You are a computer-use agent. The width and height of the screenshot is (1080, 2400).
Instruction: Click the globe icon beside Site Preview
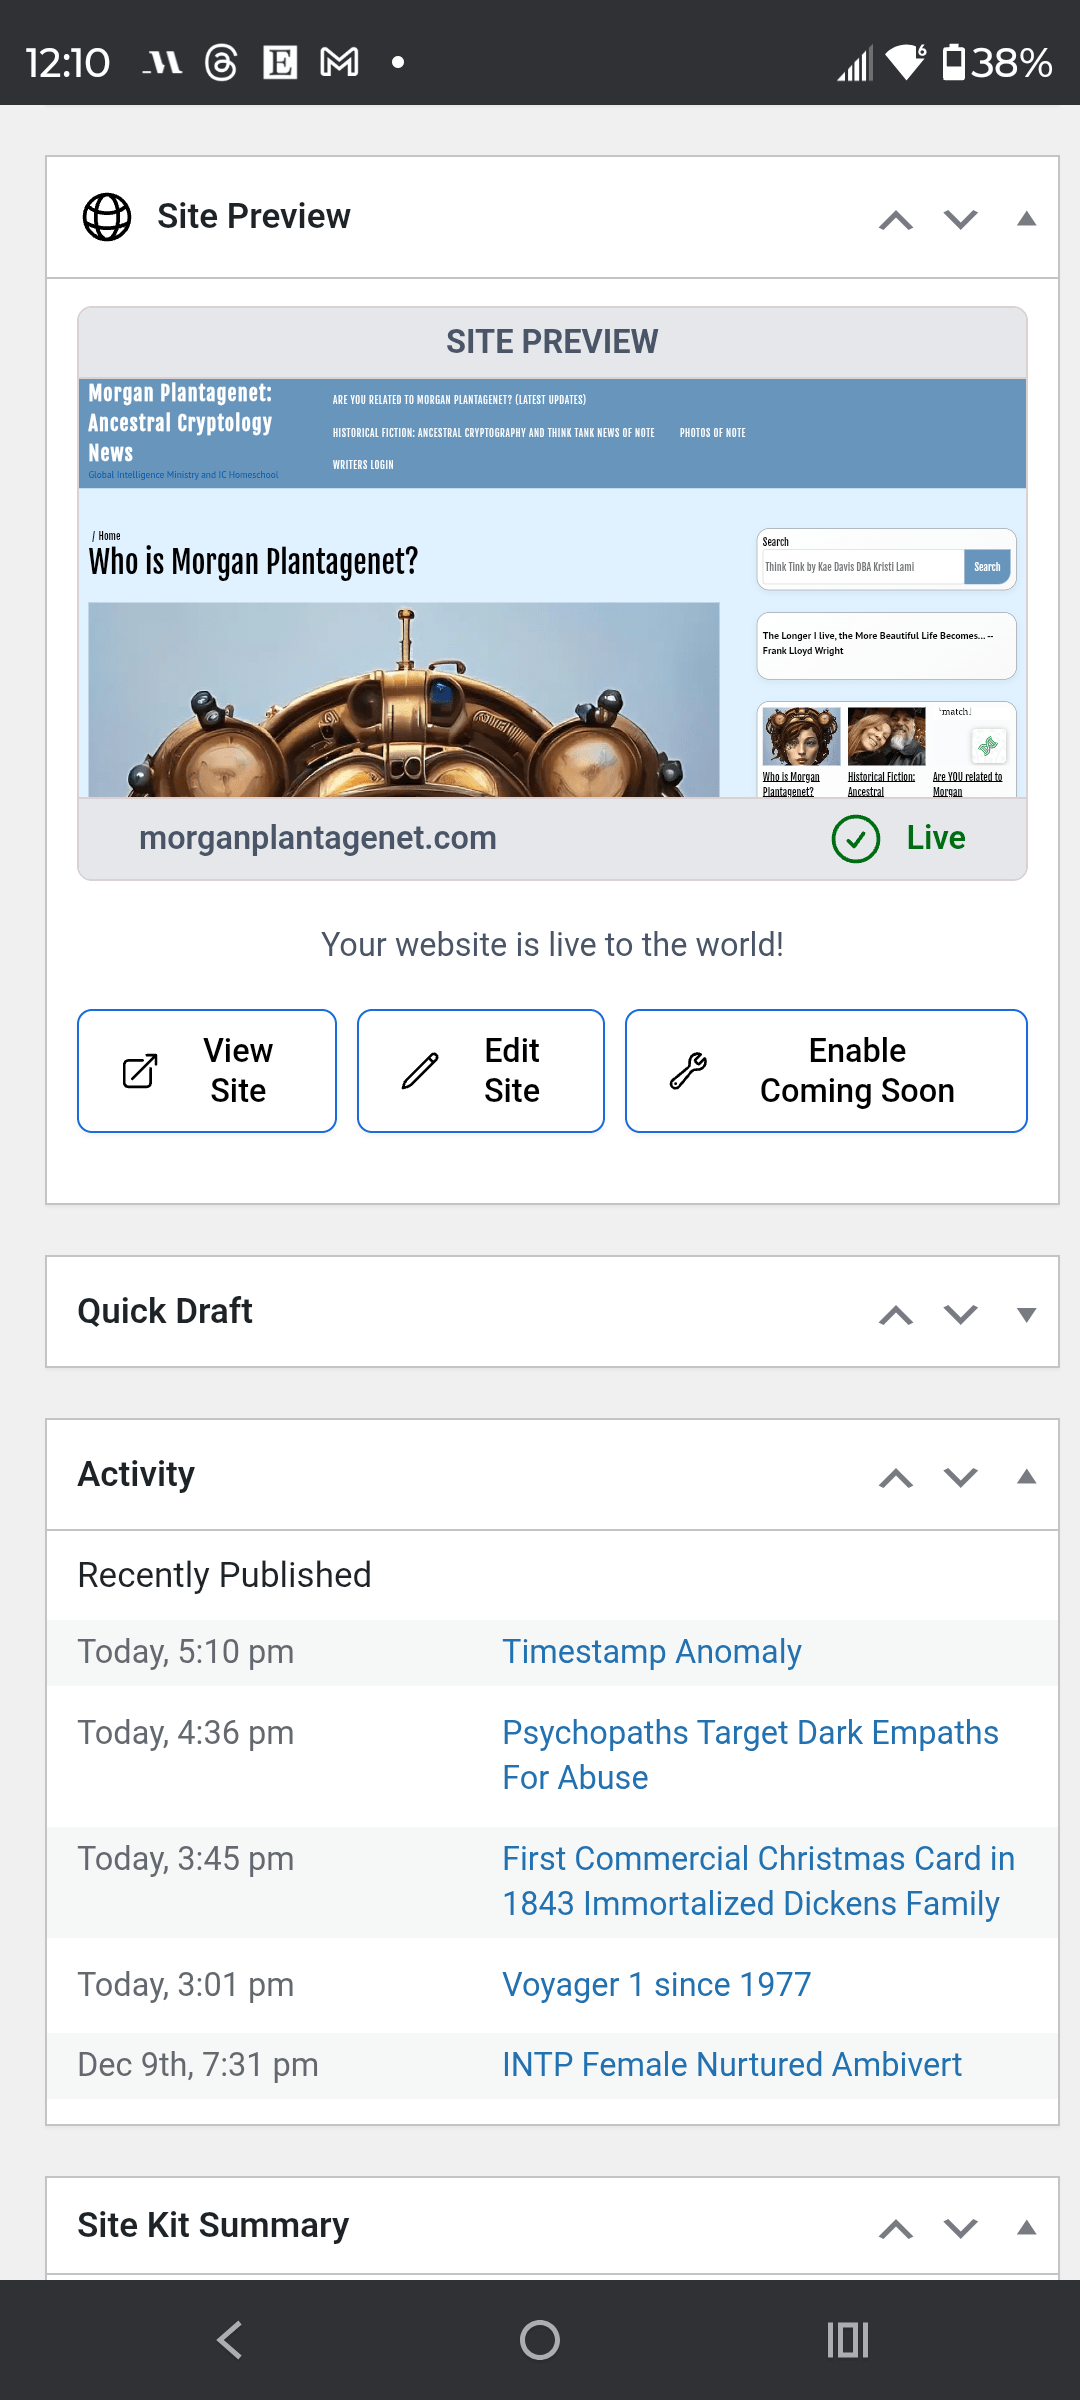tap(107, 217)
